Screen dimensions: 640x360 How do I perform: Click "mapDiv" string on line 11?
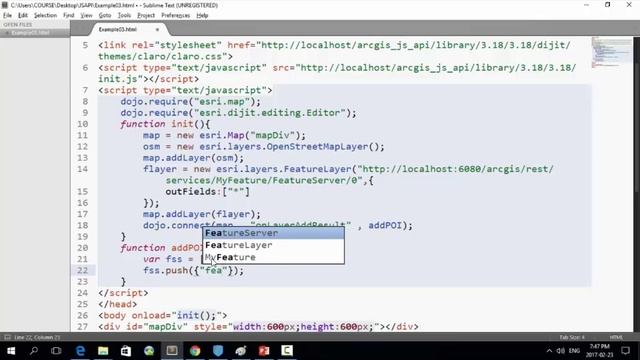point(273,135)
